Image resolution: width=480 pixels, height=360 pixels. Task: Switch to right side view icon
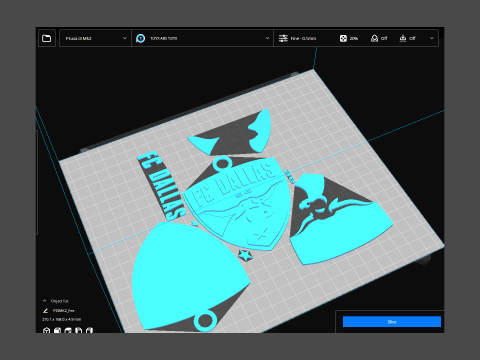[89, 330]
